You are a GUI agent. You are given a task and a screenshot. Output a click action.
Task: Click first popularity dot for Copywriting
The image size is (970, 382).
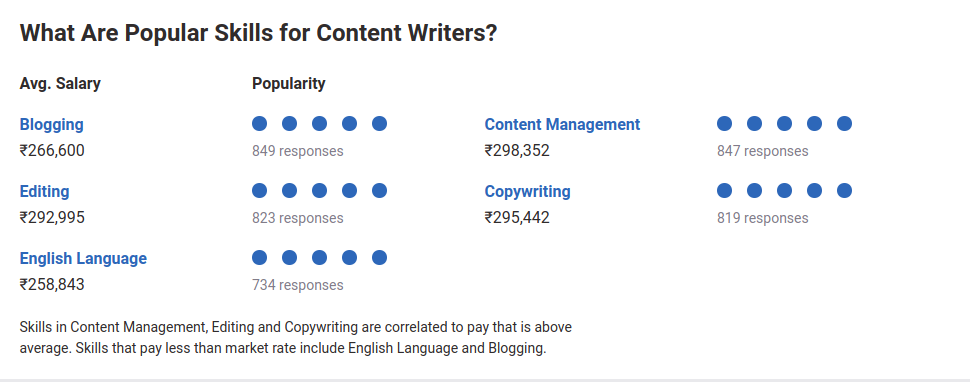(724, 190)
